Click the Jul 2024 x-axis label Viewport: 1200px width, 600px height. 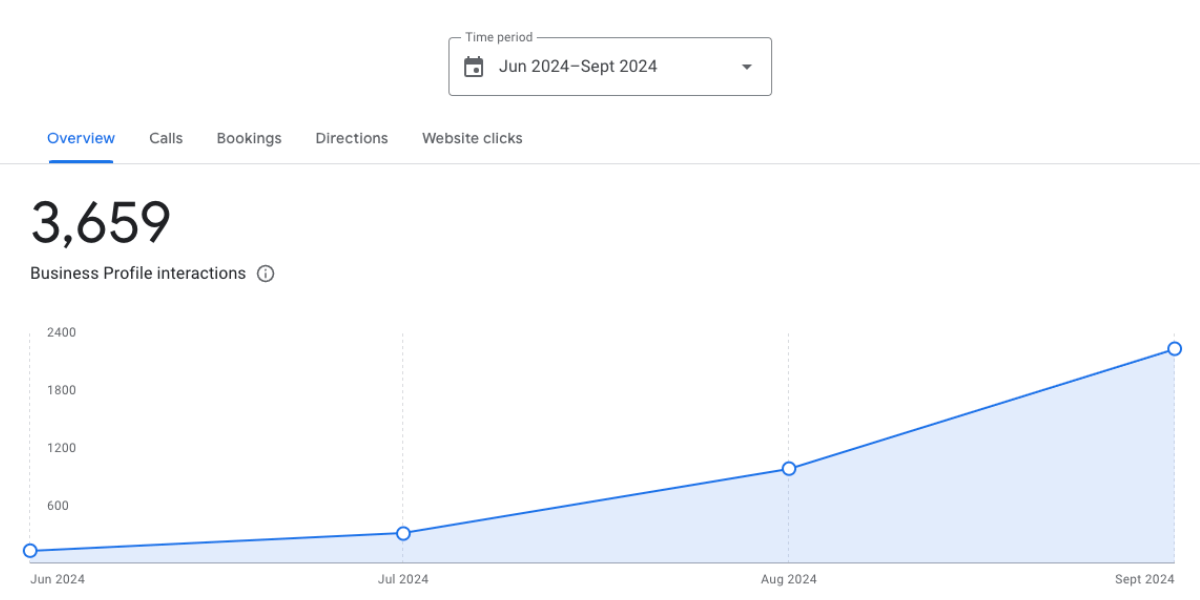pos(403,579)
